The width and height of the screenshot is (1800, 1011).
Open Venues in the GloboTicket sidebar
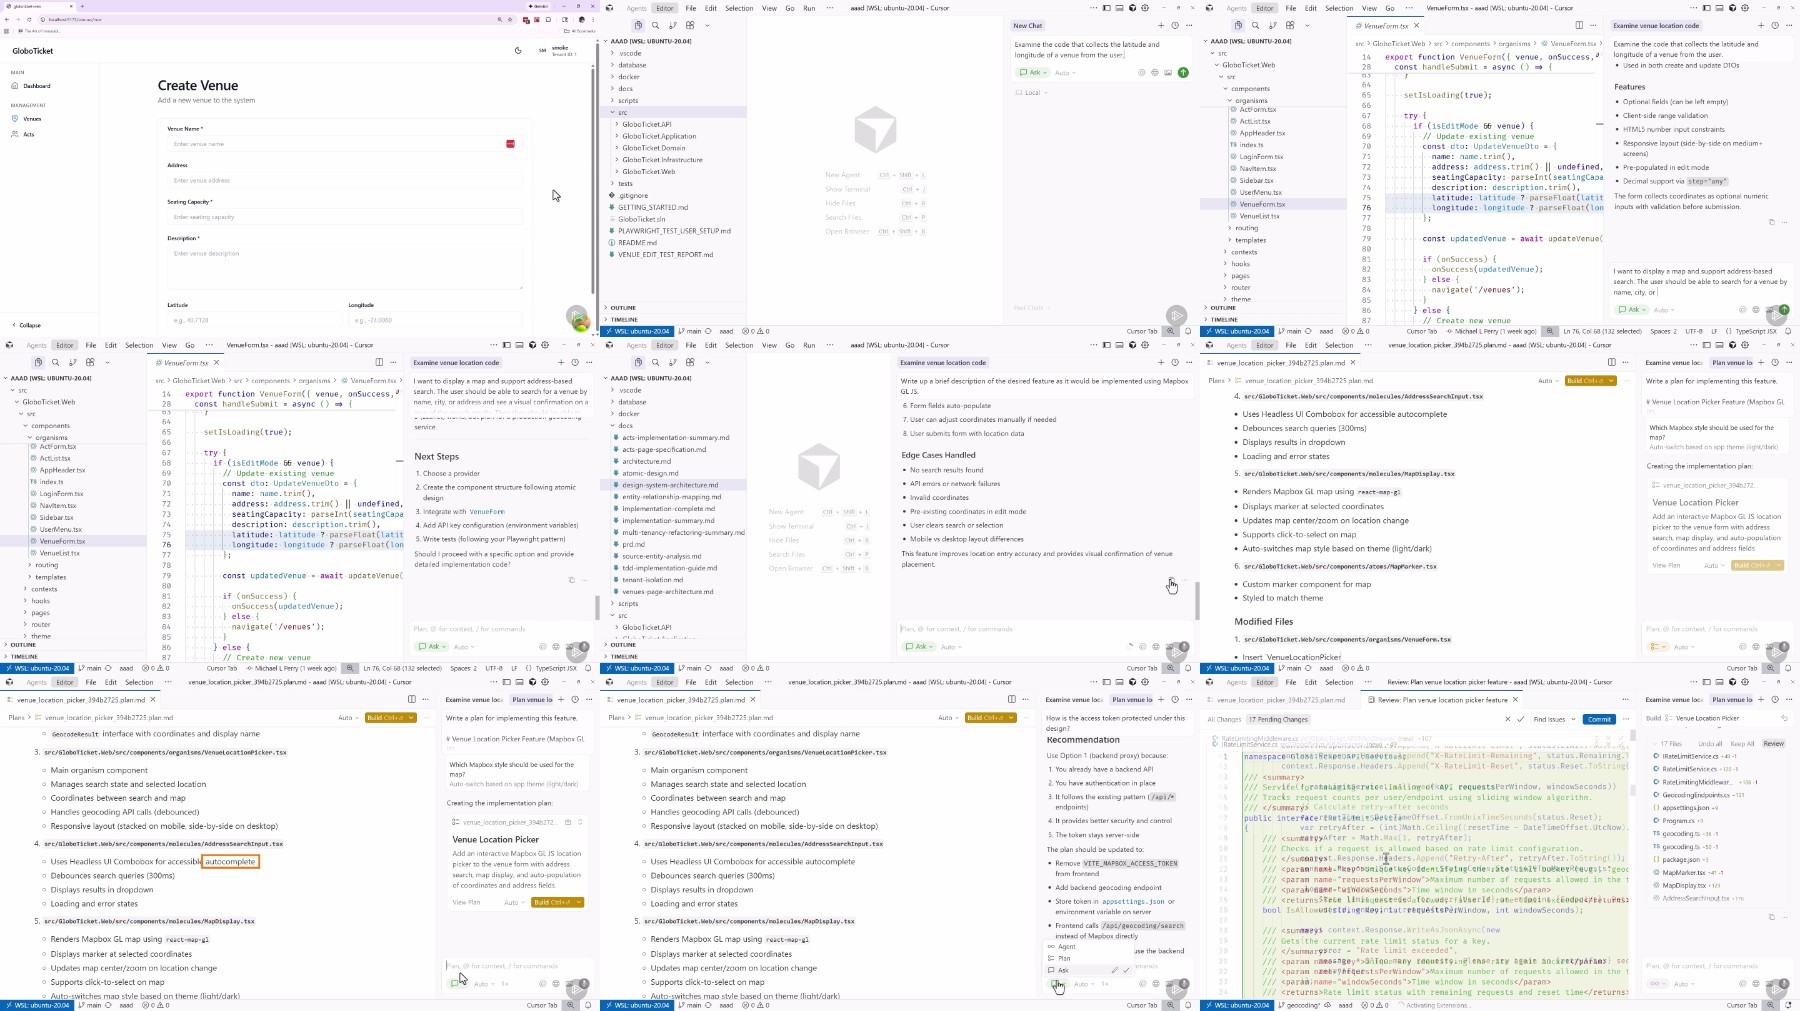pos(32,119)
